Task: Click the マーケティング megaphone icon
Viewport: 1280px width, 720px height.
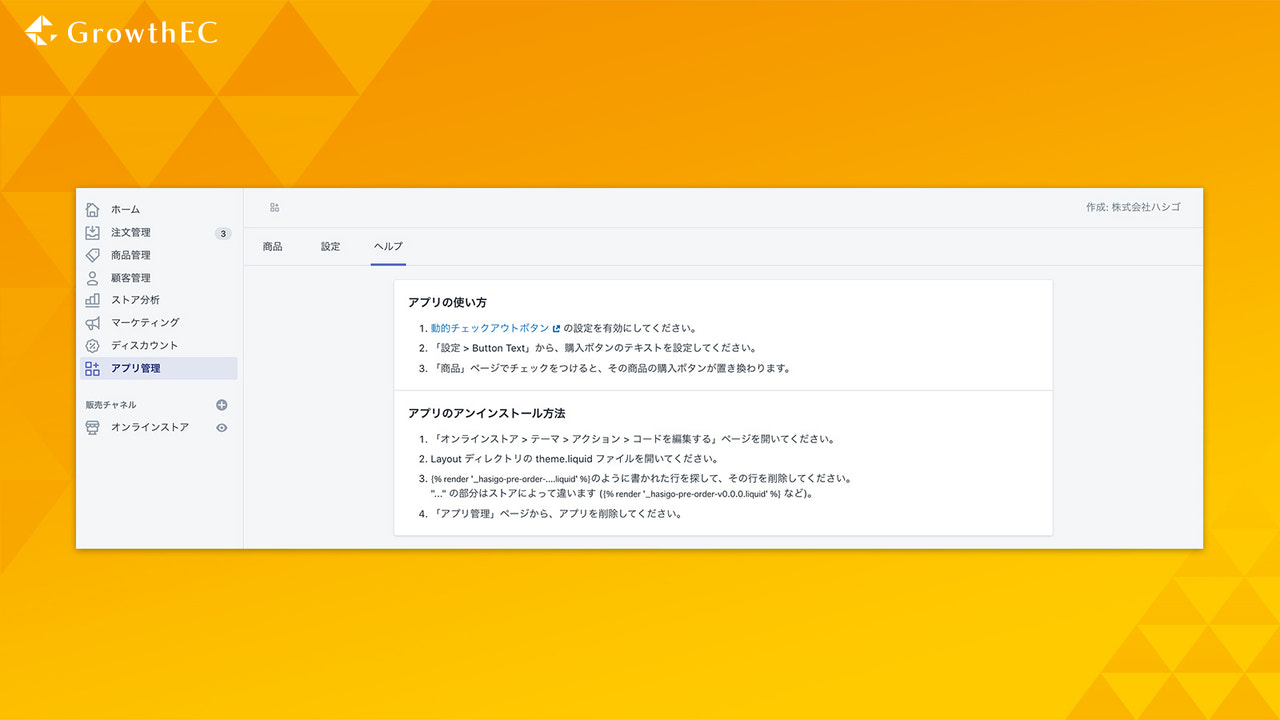Action: coord(92,323)
